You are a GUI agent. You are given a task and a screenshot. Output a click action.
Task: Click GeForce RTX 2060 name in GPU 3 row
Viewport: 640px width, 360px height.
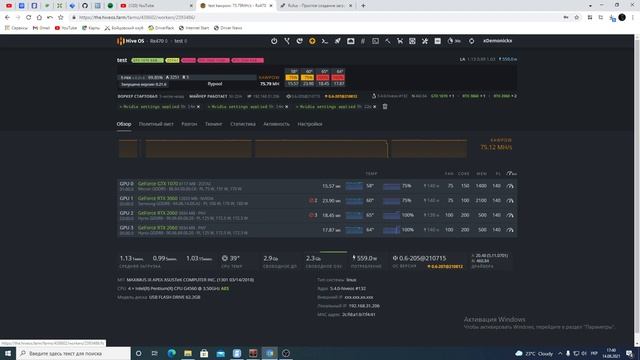coord(158,228)
